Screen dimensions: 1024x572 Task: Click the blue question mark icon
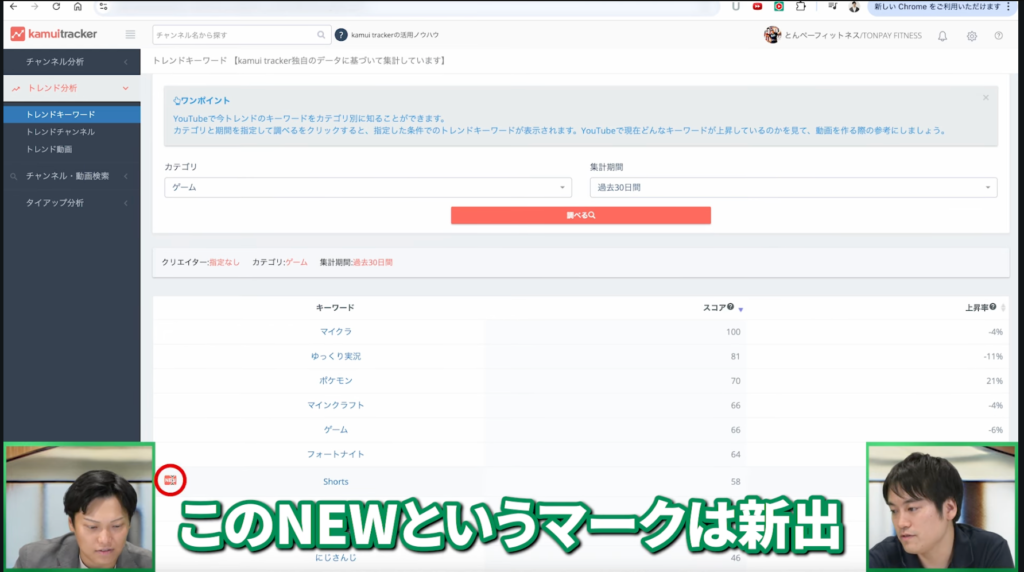pyautogui.click(x=341, y=35)
